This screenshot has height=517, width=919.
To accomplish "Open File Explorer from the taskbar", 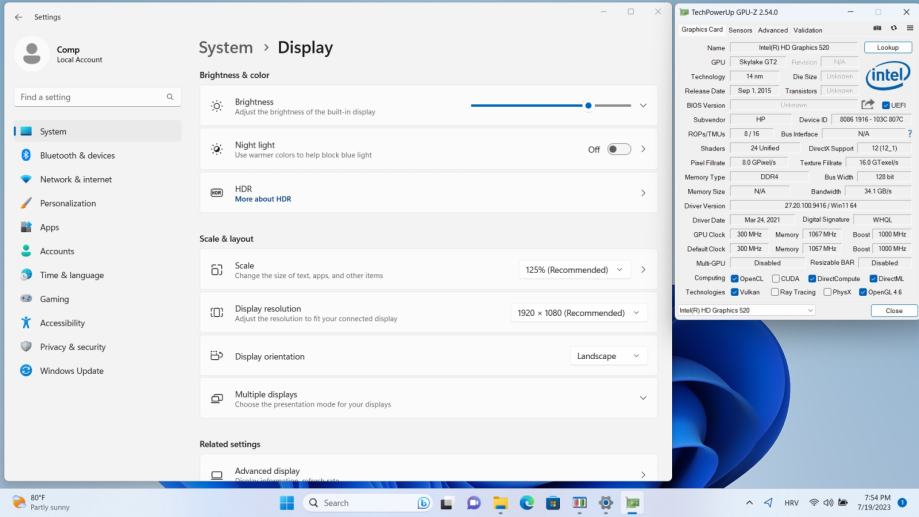I will (x=500, y=503).
